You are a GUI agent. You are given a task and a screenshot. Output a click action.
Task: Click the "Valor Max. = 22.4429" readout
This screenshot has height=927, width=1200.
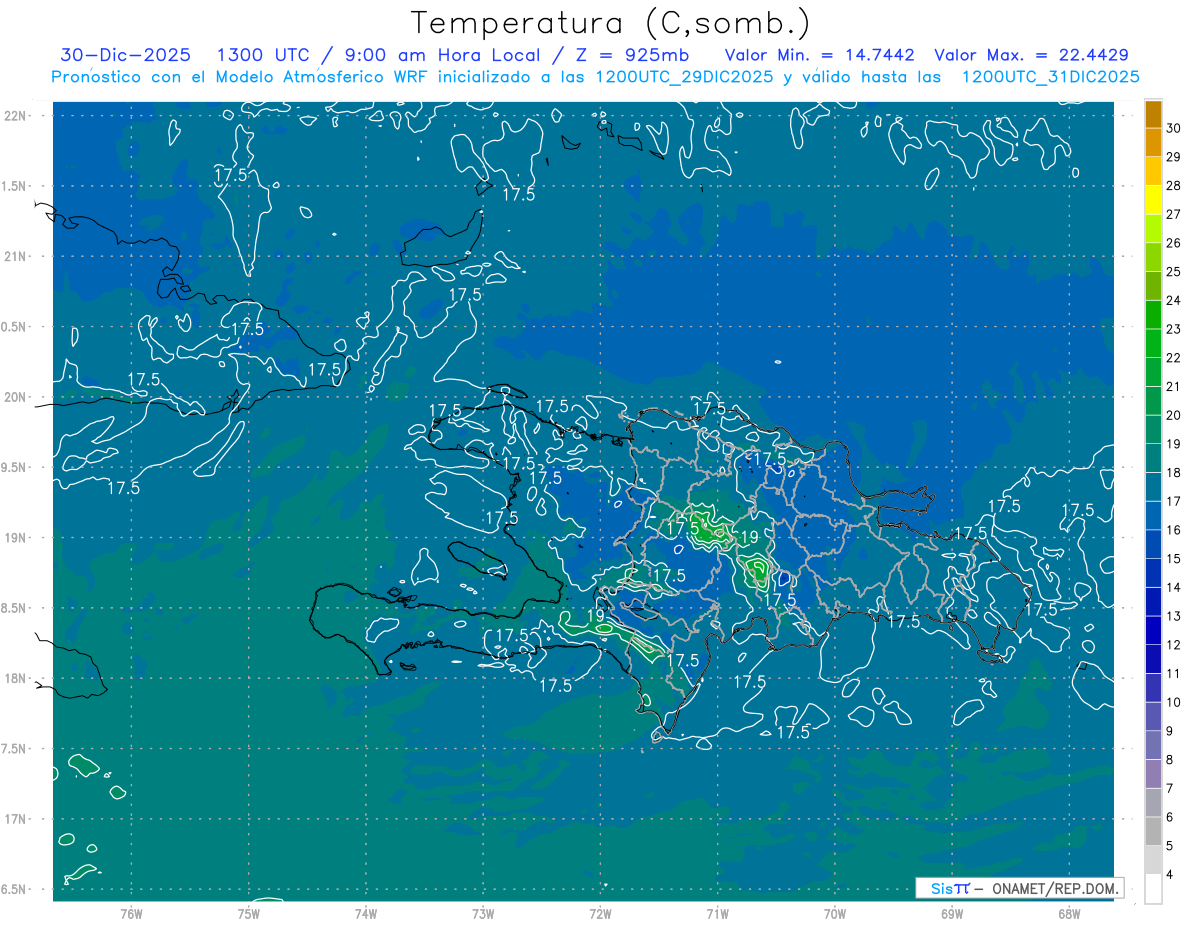click(x=1031, y=55)
